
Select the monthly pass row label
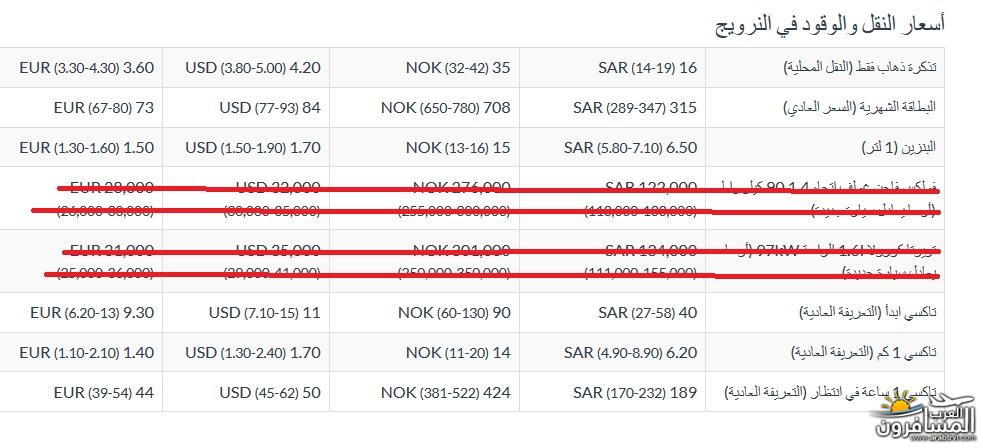point(861,108)
